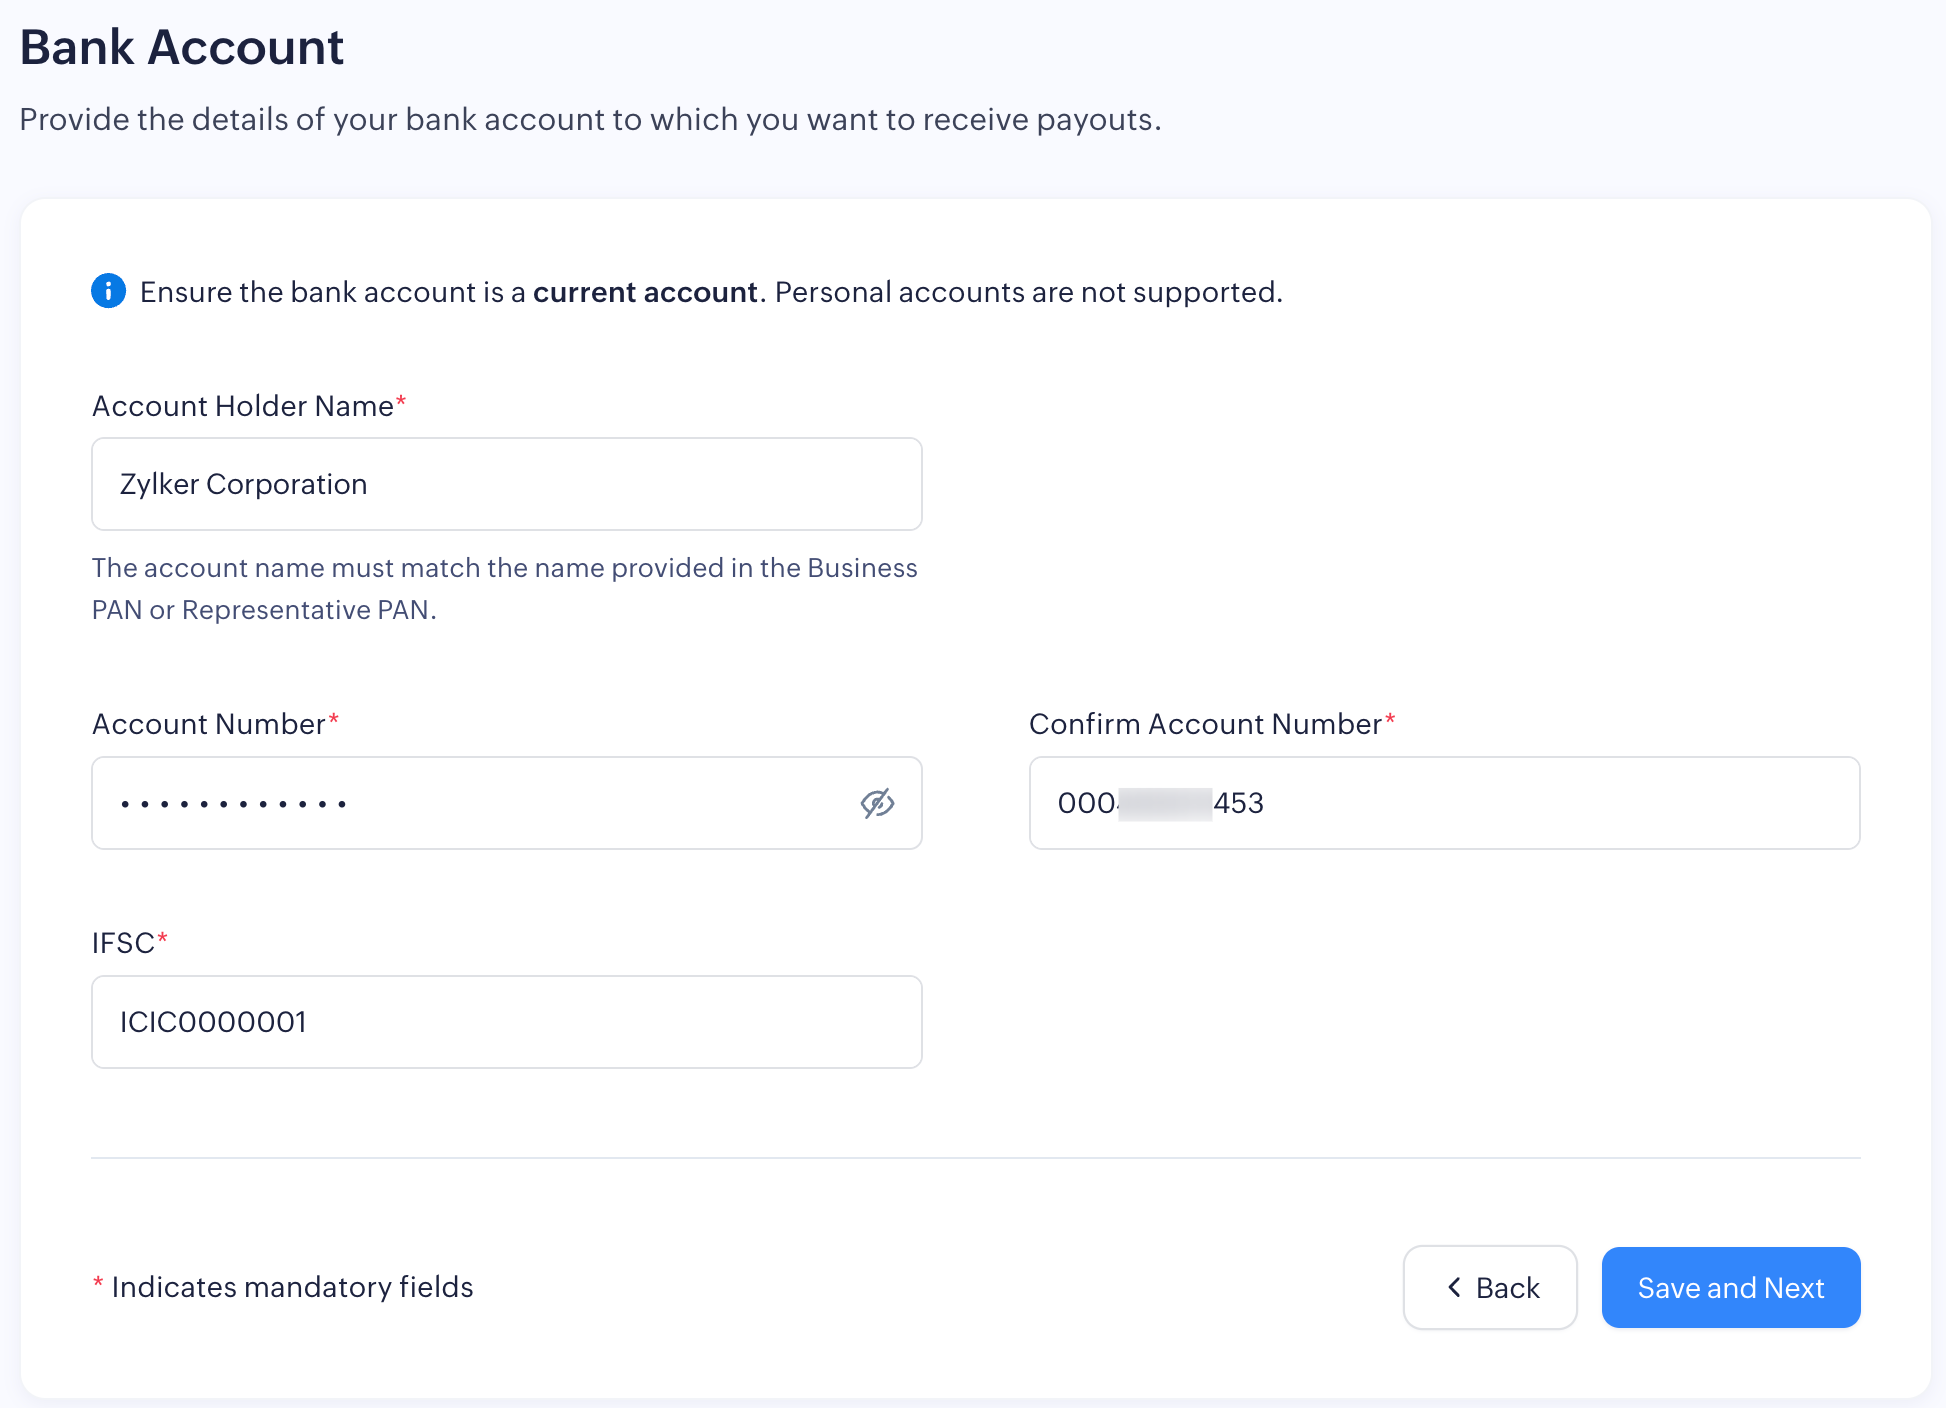Click 'Personal accounts are not supported' text

[x=1028, y=292]
